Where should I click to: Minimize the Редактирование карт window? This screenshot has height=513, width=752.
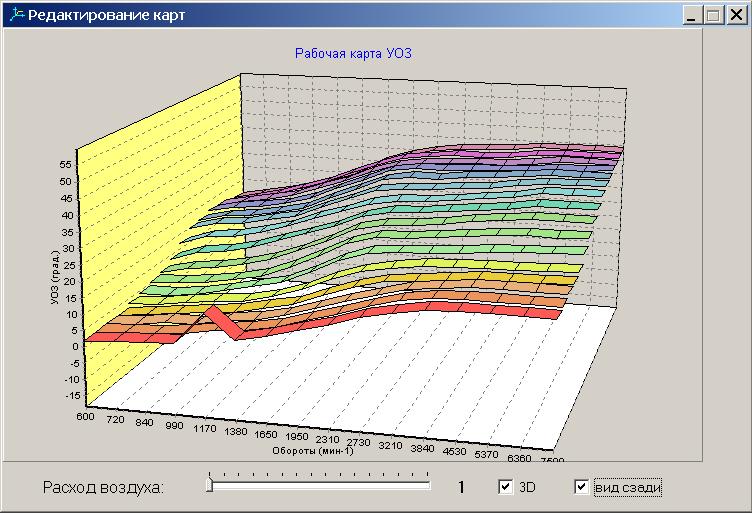coord(692,15)
